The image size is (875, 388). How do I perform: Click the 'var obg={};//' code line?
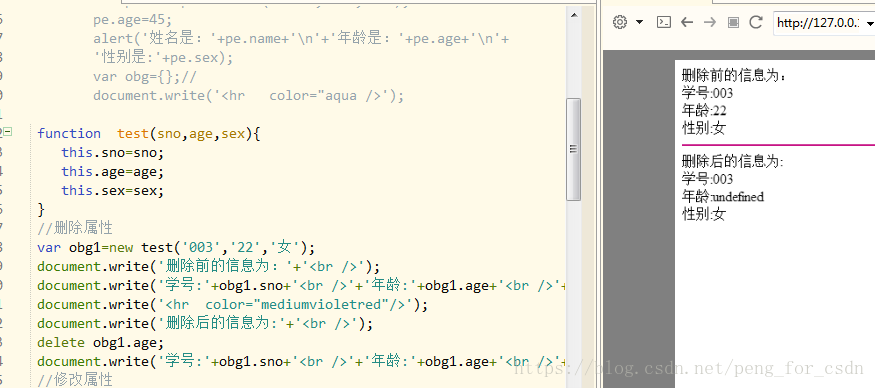point(145,76)
